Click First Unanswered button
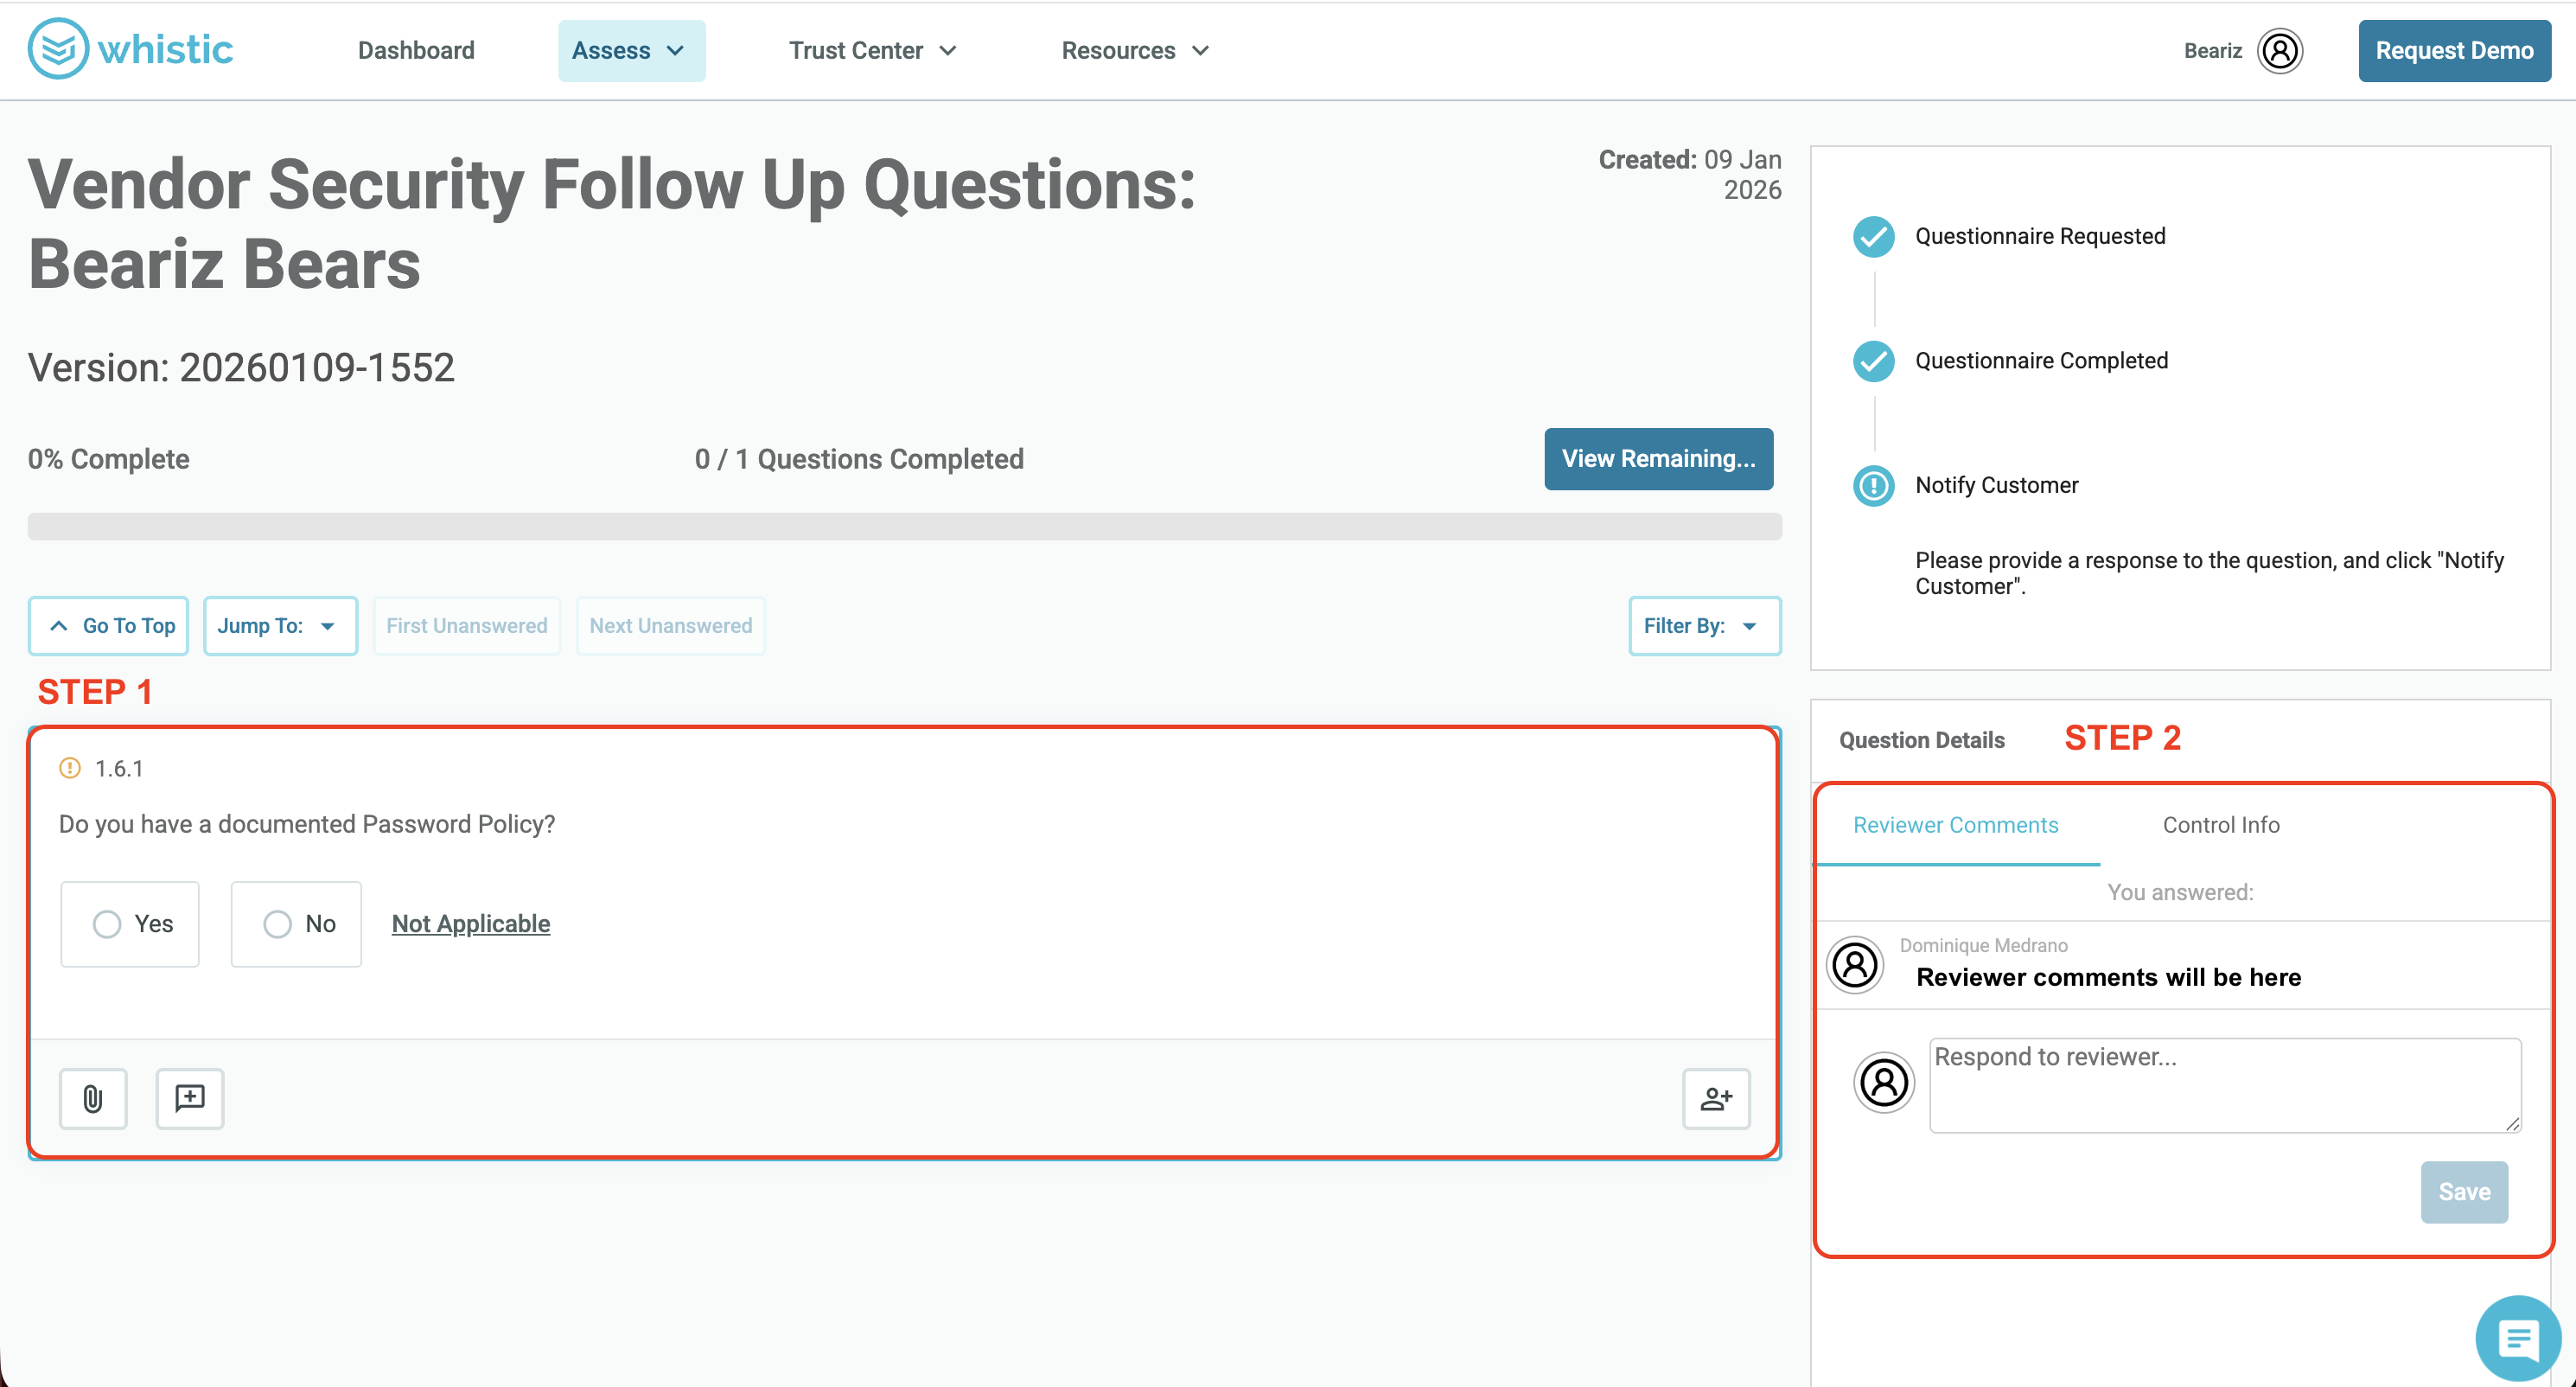2576x1387 pixels. (466, 626)
